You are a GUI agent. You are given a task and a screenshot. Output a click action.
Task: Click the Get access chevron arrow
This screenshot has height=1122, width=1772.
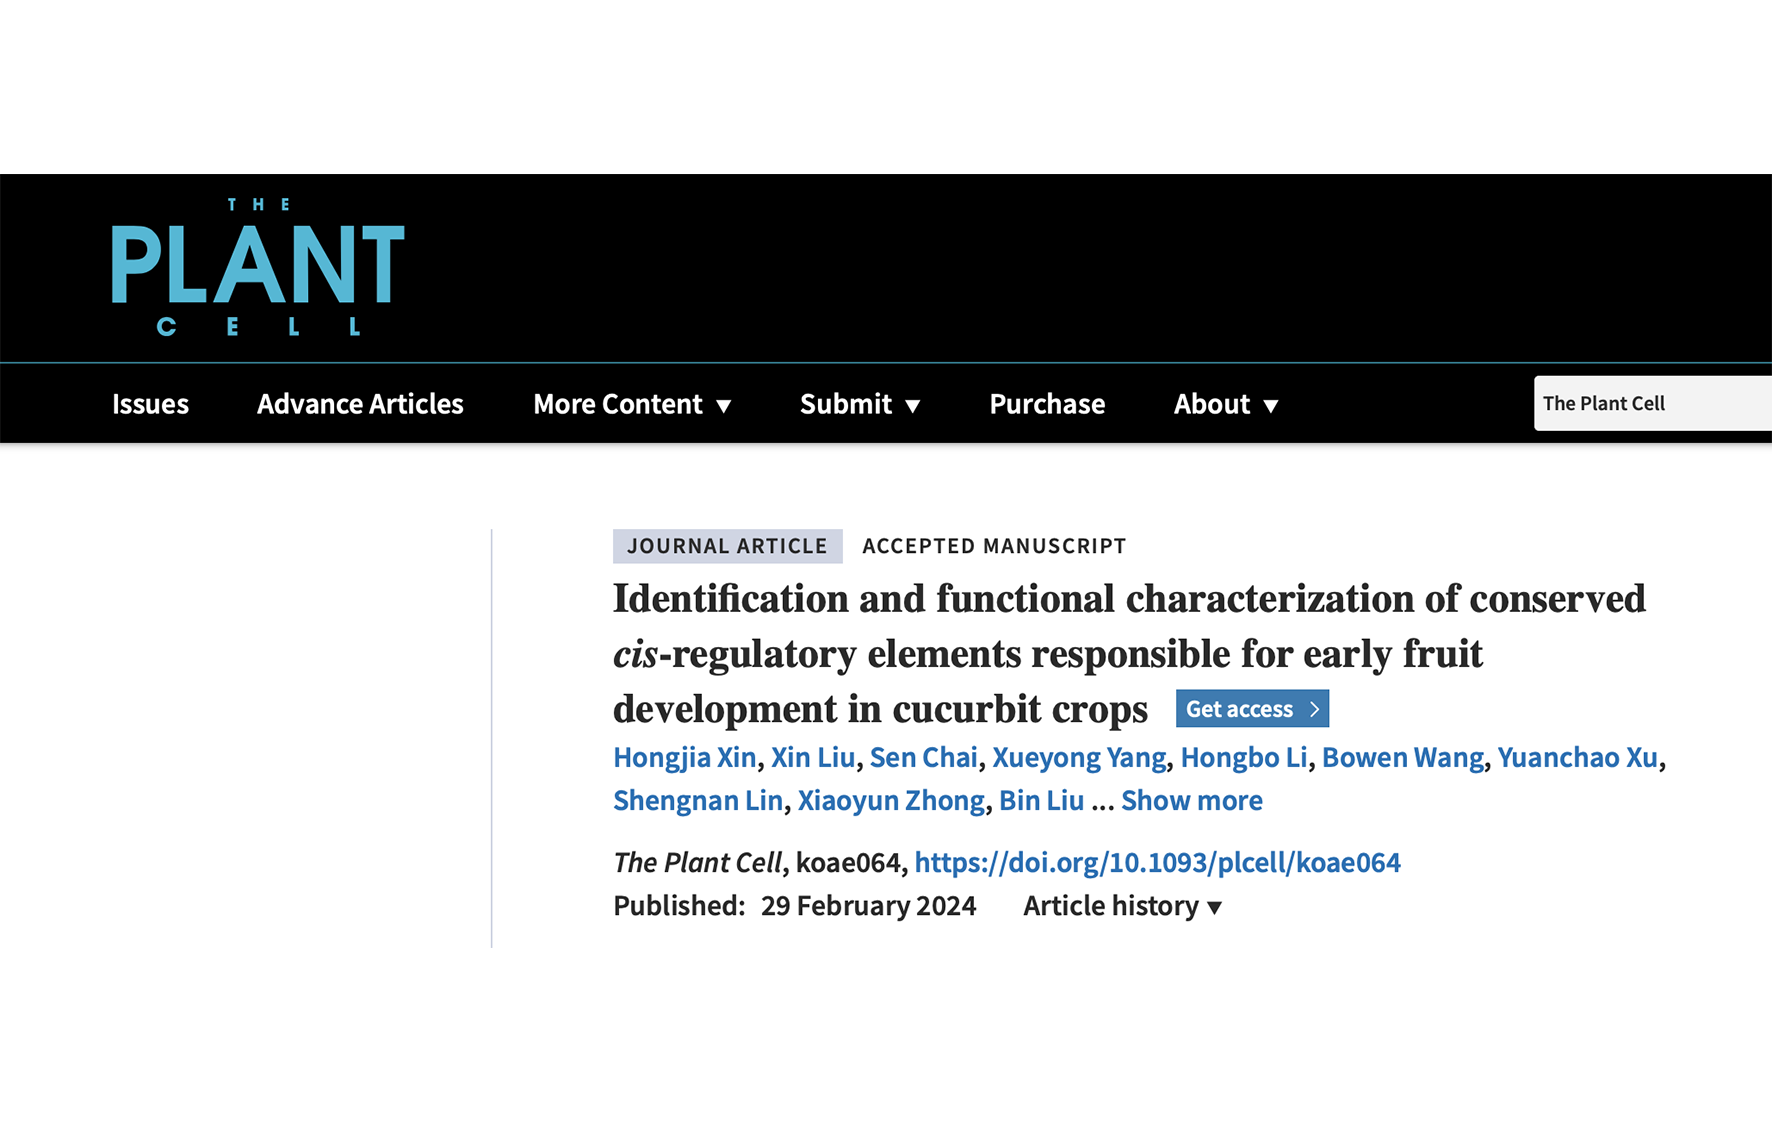click(x=1313, y=708)
